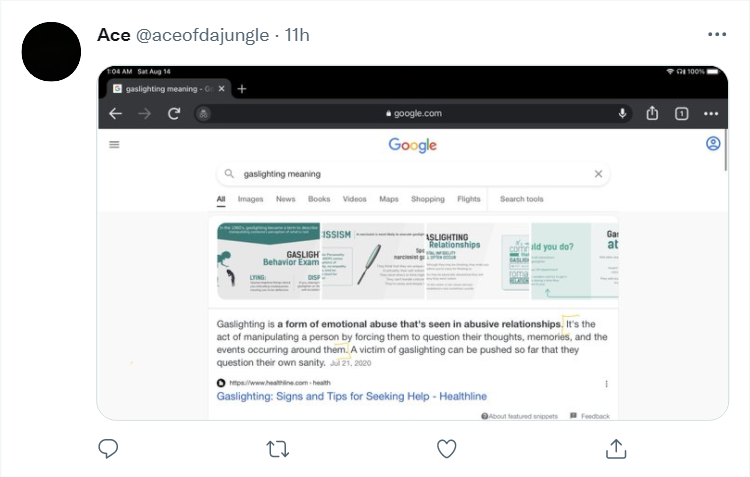Open the Gaslight Behavior Exam thumbnail
The width and height of the screenshot is (750, 477).
click(x=268, y=261)
